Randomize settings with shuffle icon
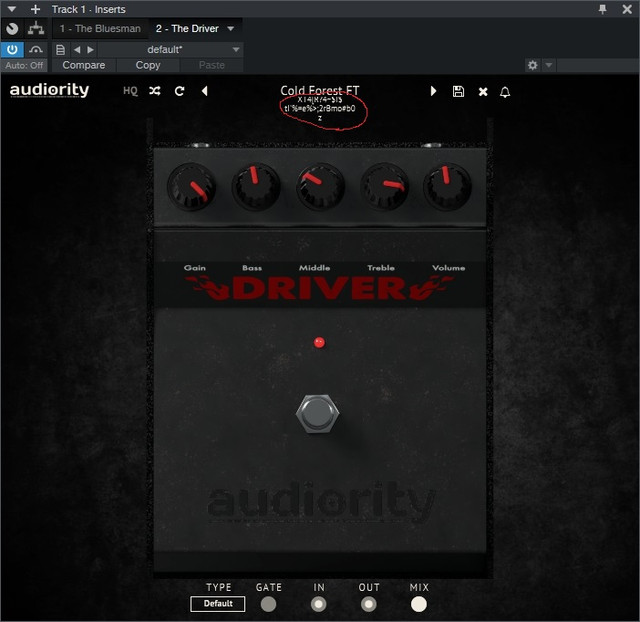 click(155, 91)
